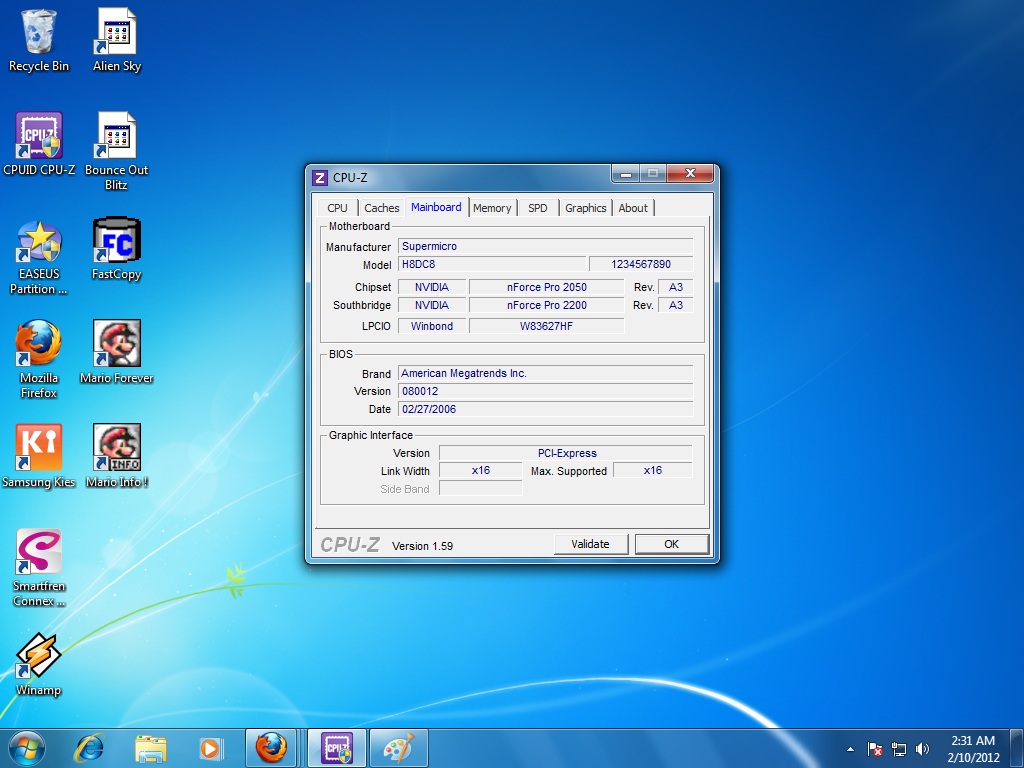This screenshot has height=768, width=1024.
Task: Open the Smartfren Connex desktop shortcut
Action: click(39, 553)
